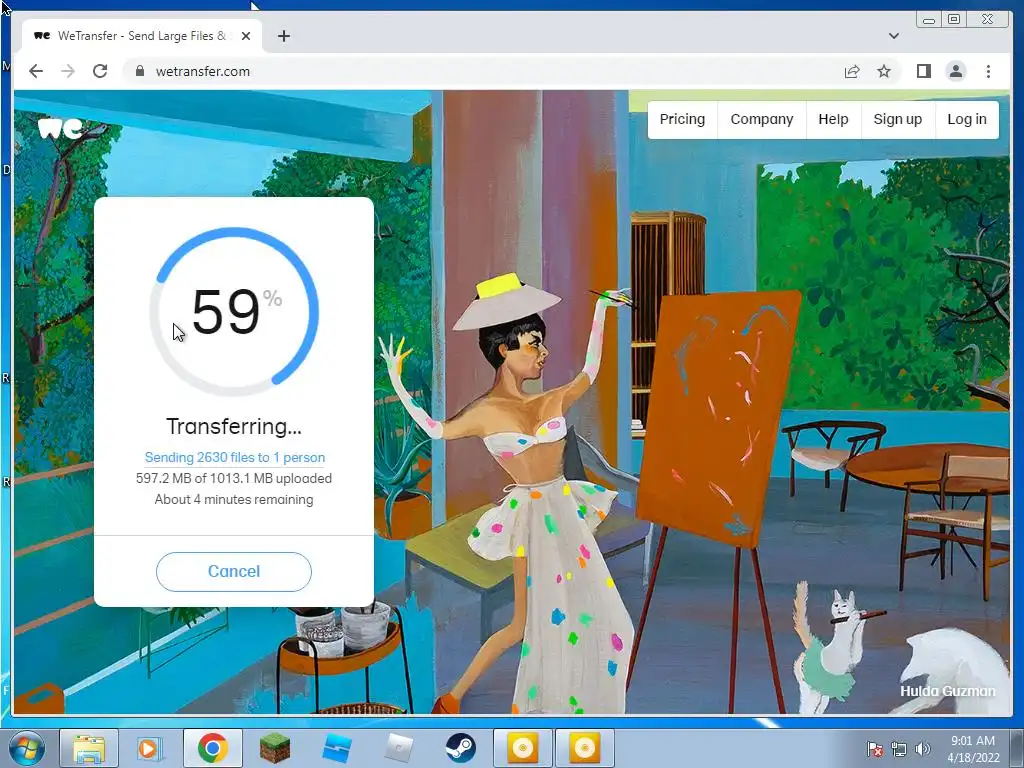Open the Sign up page
This screenshot has height=768, width=1024.
[898, 120]
